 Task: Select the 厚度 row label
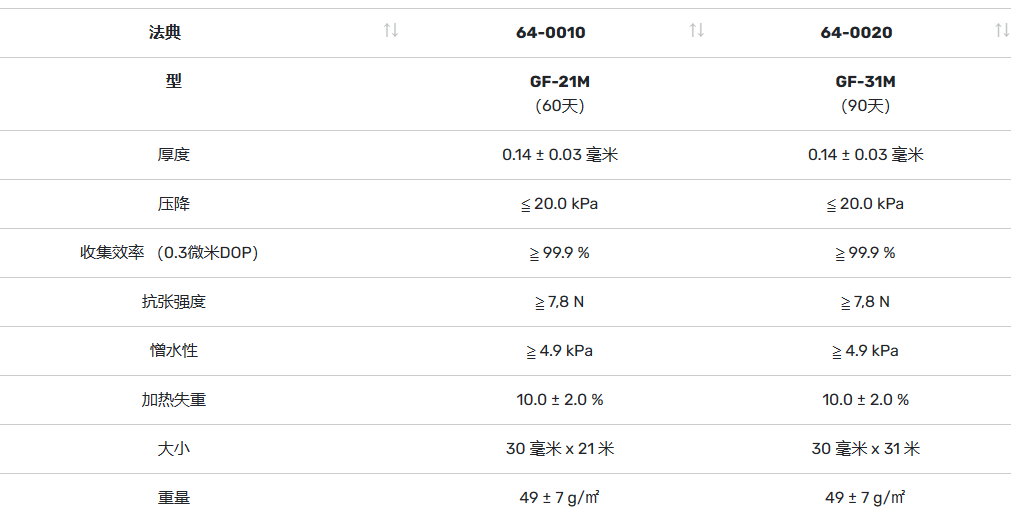click(173, 155)
